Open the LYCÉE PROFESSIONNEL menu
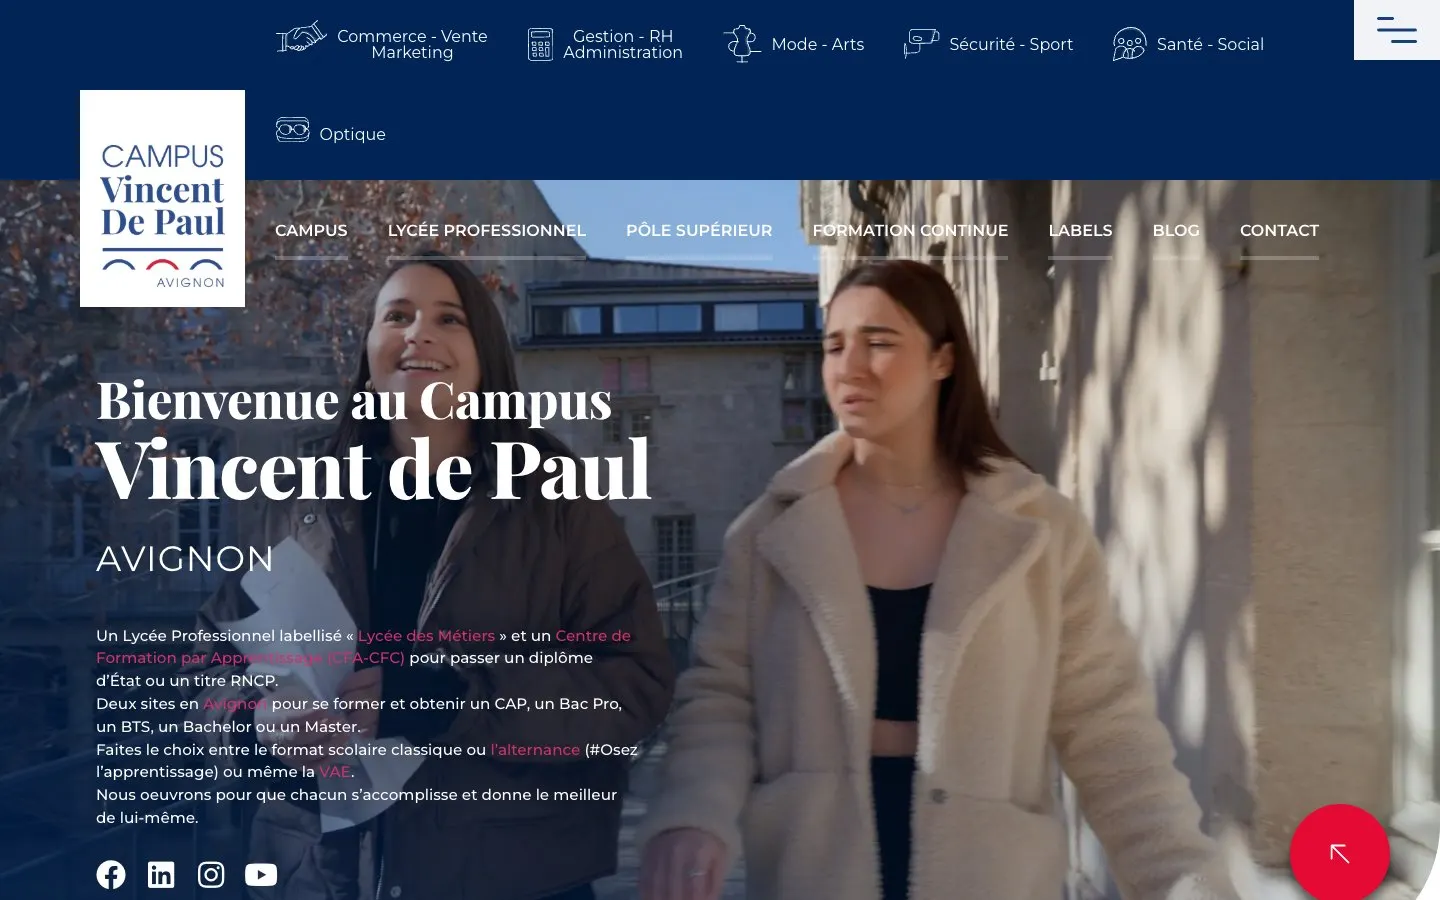Image resolution: width=1440 pixels, height=900 pixels. point(487,230)
